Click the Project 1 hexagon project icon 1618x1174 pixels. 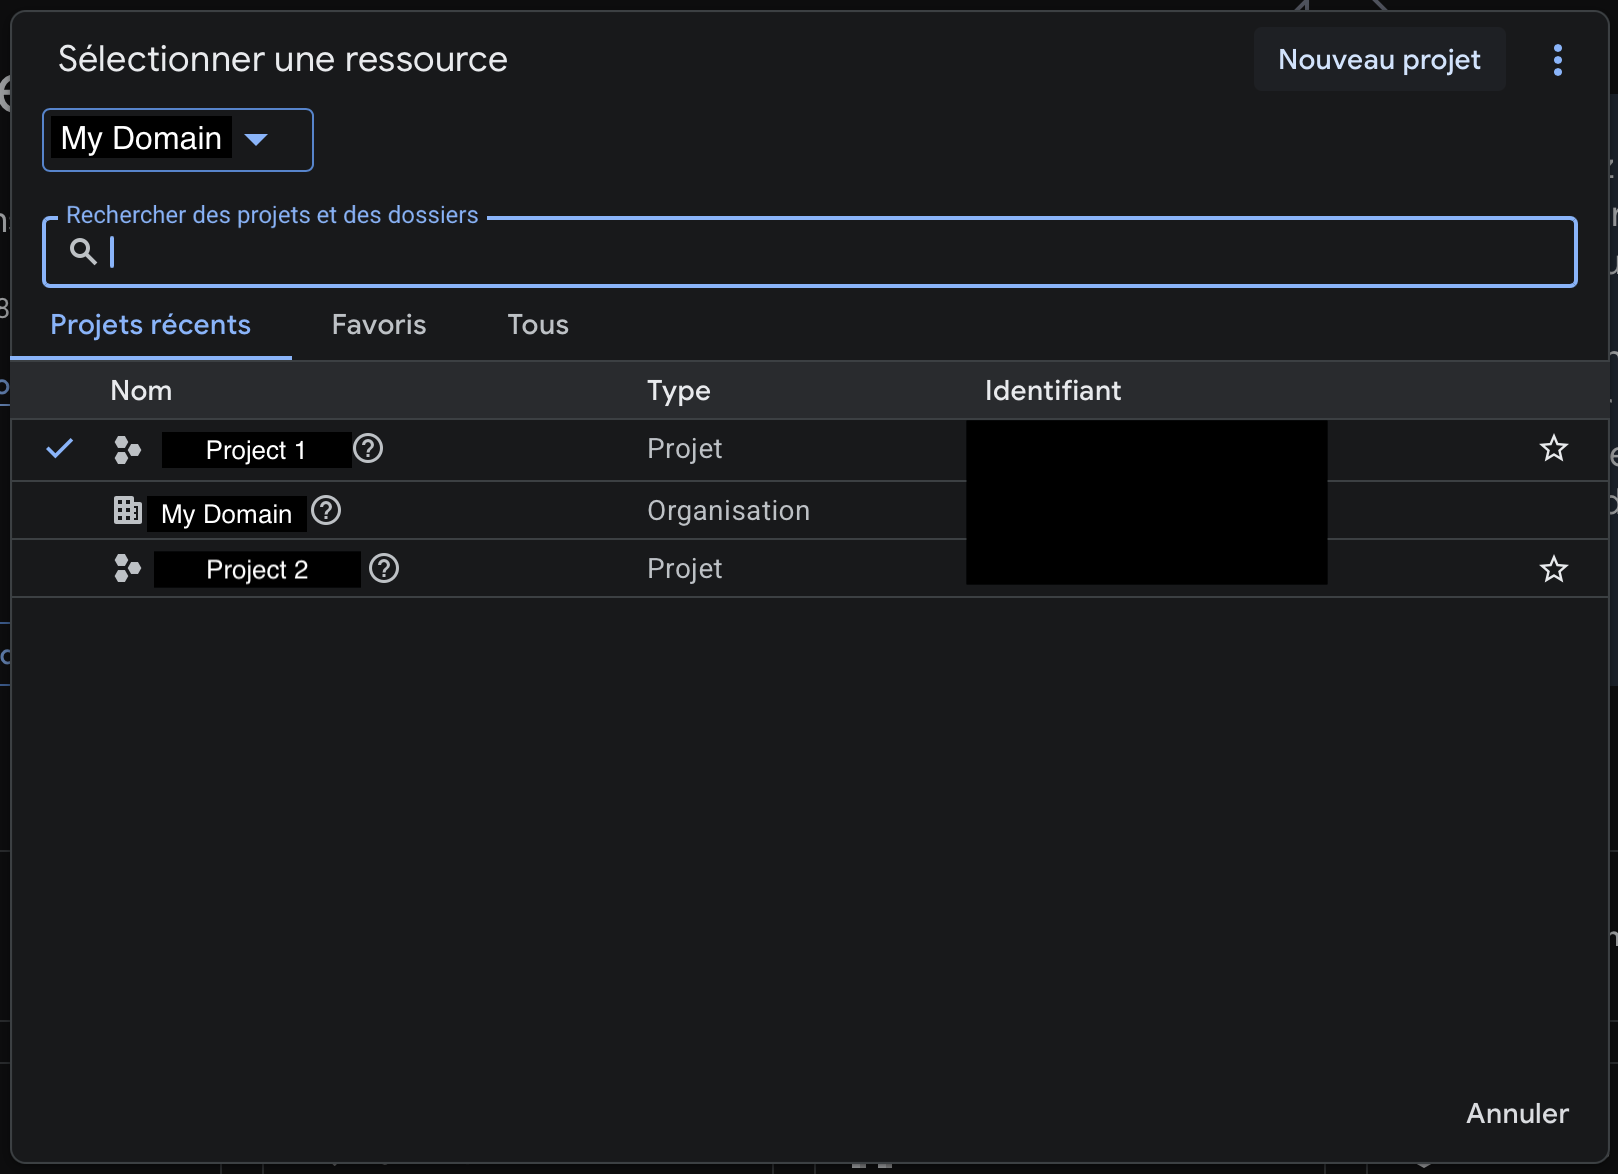click(127, 450)
